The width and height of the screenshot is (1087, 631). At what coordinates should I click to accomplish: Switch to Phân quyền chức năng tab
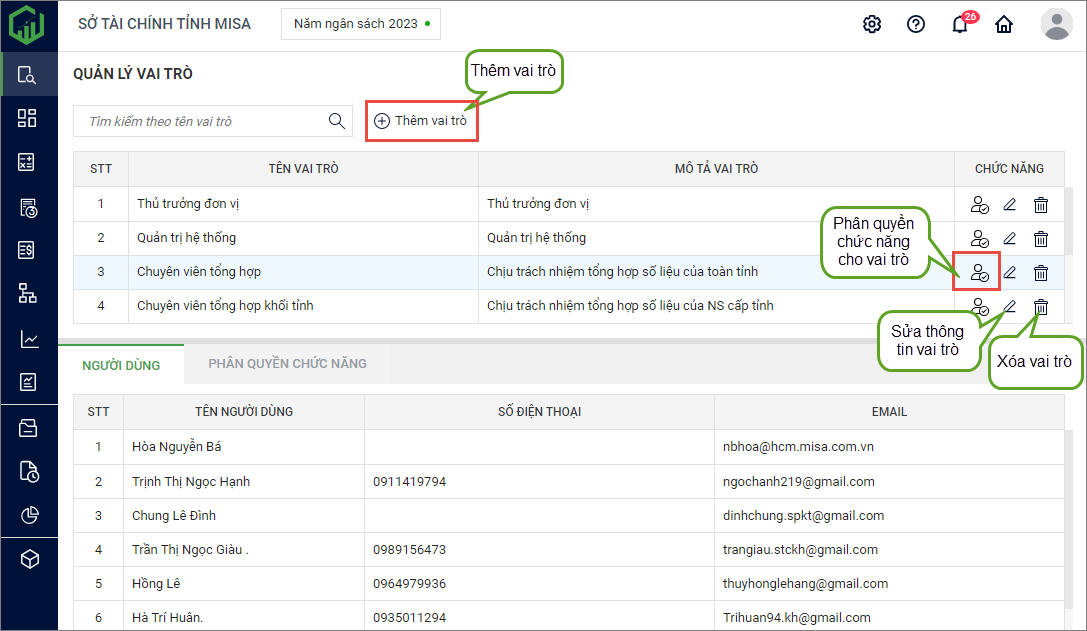point(287,364)
